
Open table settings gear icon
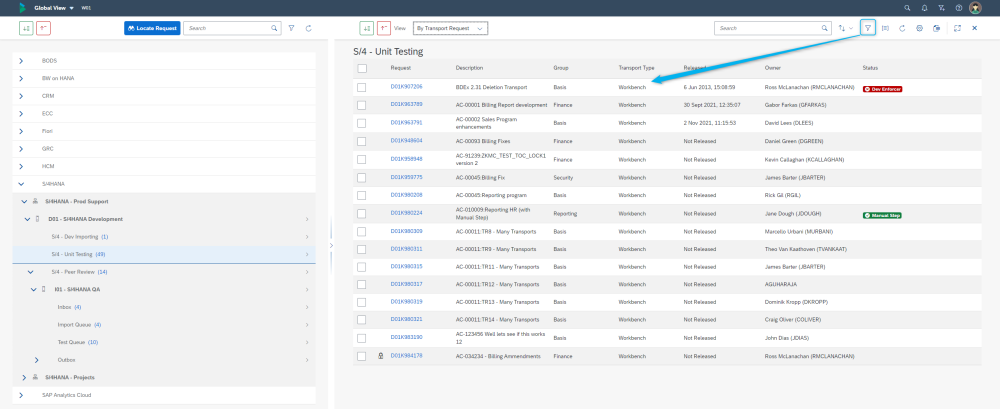[919, 28]
